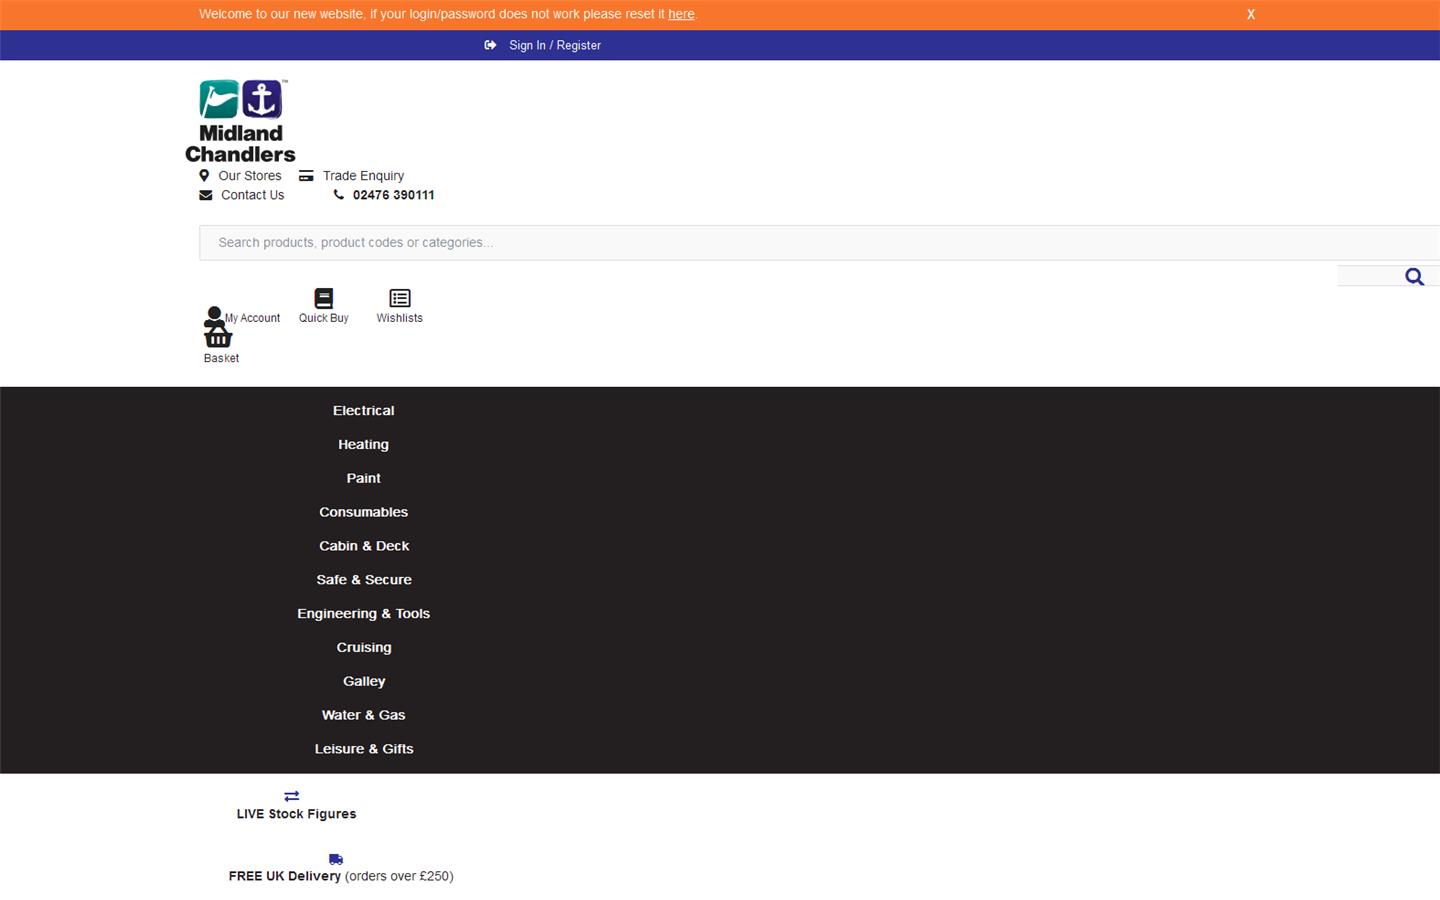Follow the 'here' password reset link

[x=681, y=14]
